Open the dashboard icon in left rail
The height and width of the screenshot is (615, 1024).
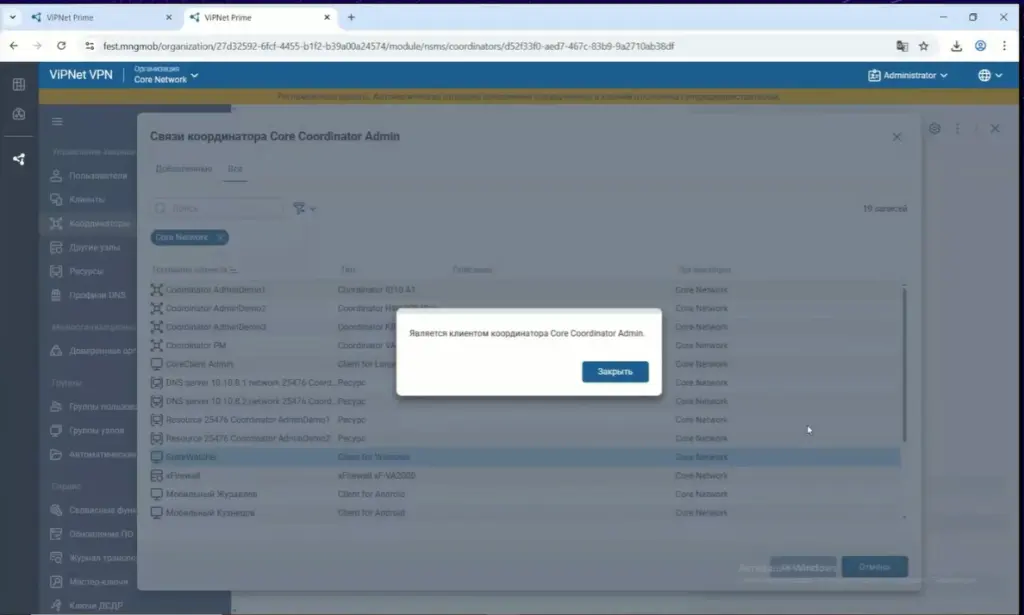pyautogui.click(x=19, y=114)
